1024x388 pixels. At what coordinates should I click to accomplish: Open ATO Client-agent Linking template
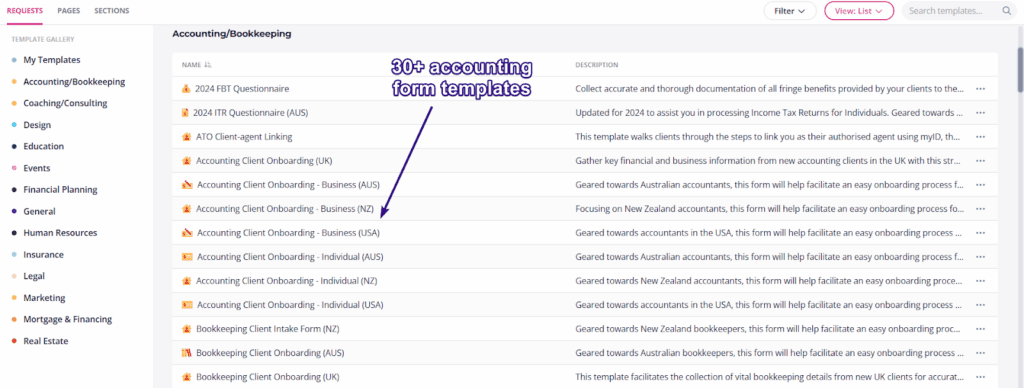244,137
